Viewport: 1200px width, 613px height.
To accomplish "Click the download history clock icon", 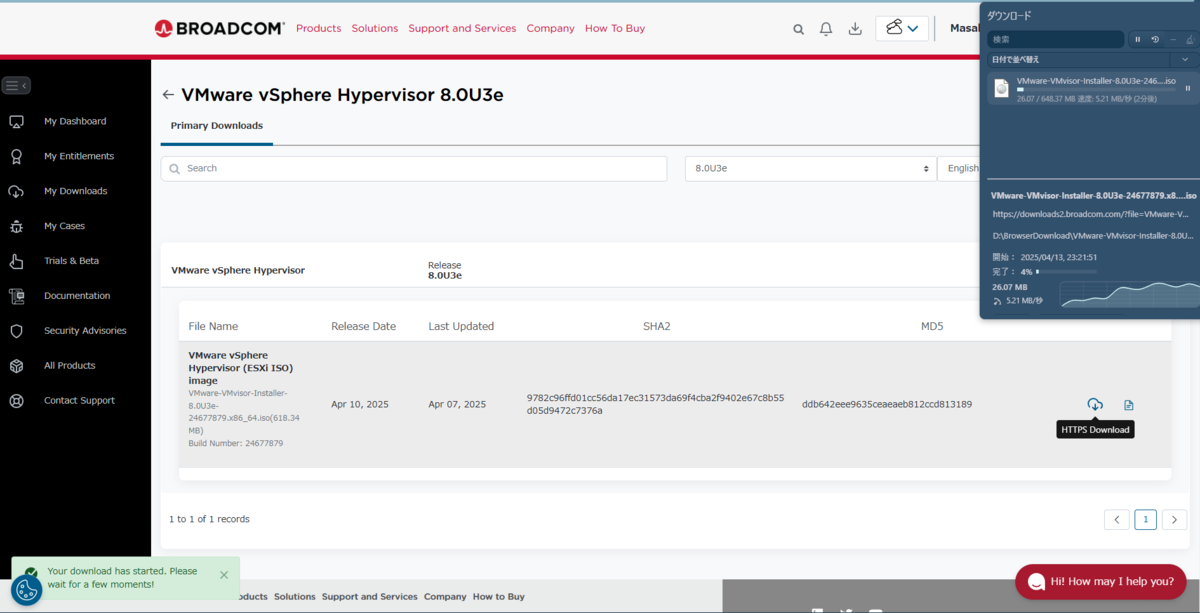I will click(x=1155, y=39).
